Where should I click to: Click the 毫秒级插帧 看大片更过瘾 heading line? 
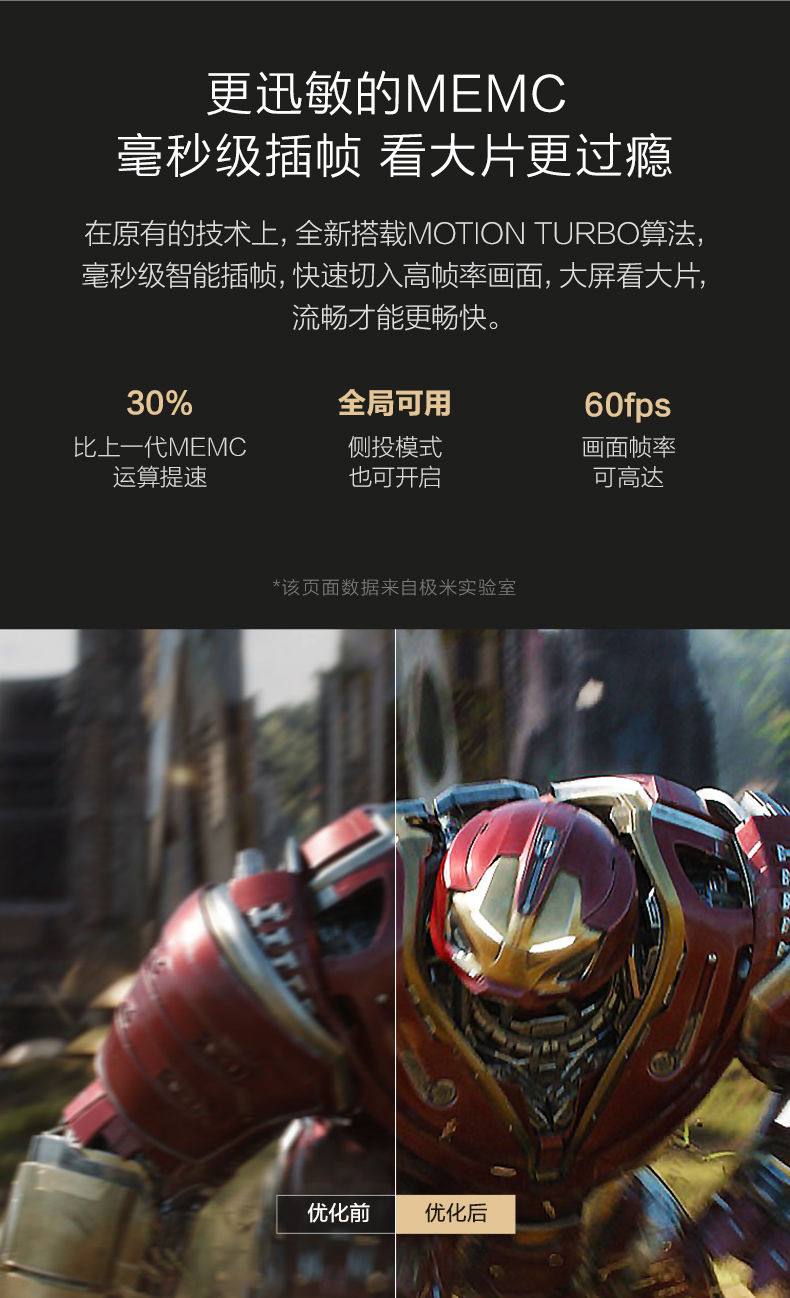(394, 156)
